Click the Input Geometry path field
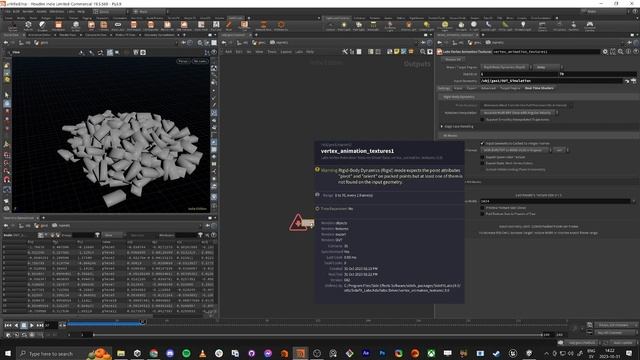The width and height of the screenshot is (640, 360). point(551,81)
